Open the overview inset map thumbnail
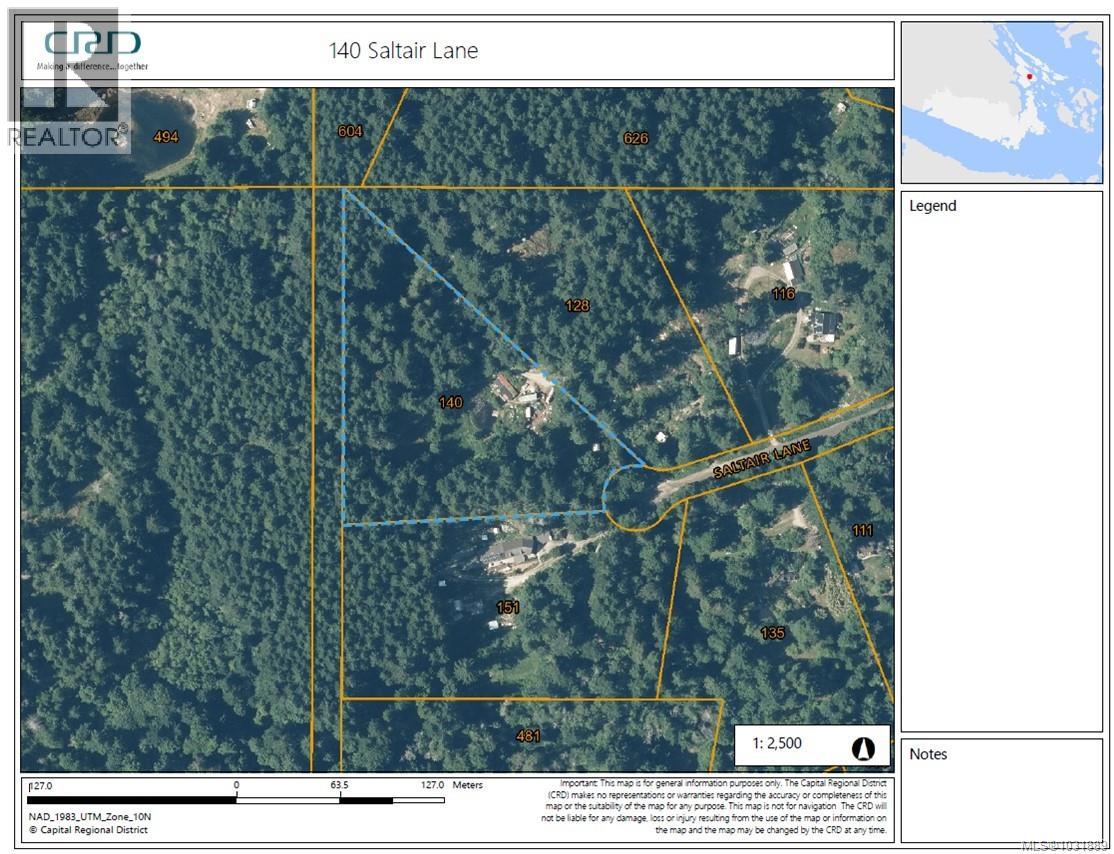The image size is (1114, 854). point(1001,102)
